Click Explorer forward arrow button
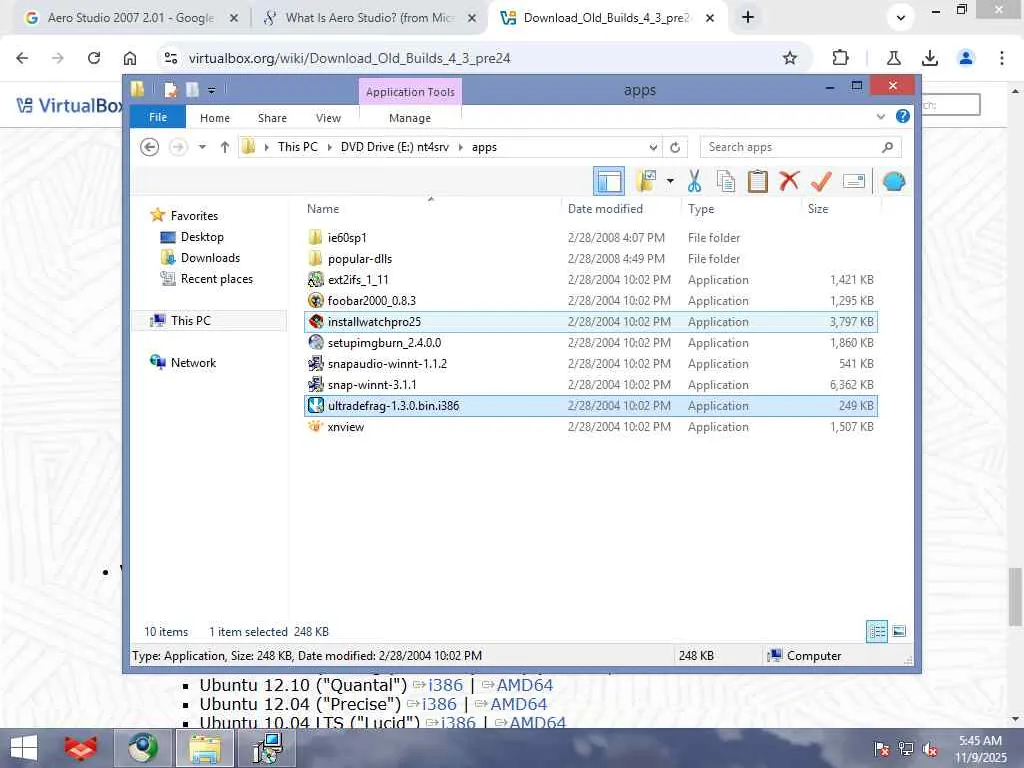 [x=178, y=147]
